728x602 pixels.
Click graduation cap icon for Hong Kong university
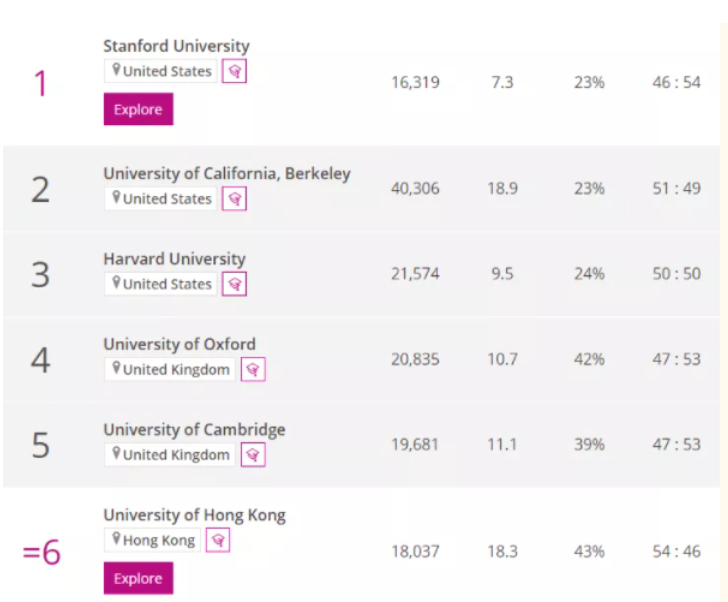(218, 540)
